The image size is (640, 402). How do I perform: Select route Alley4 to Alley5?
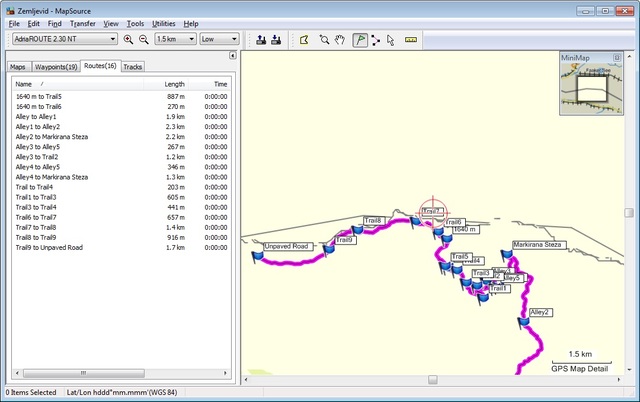coord(121,167)
